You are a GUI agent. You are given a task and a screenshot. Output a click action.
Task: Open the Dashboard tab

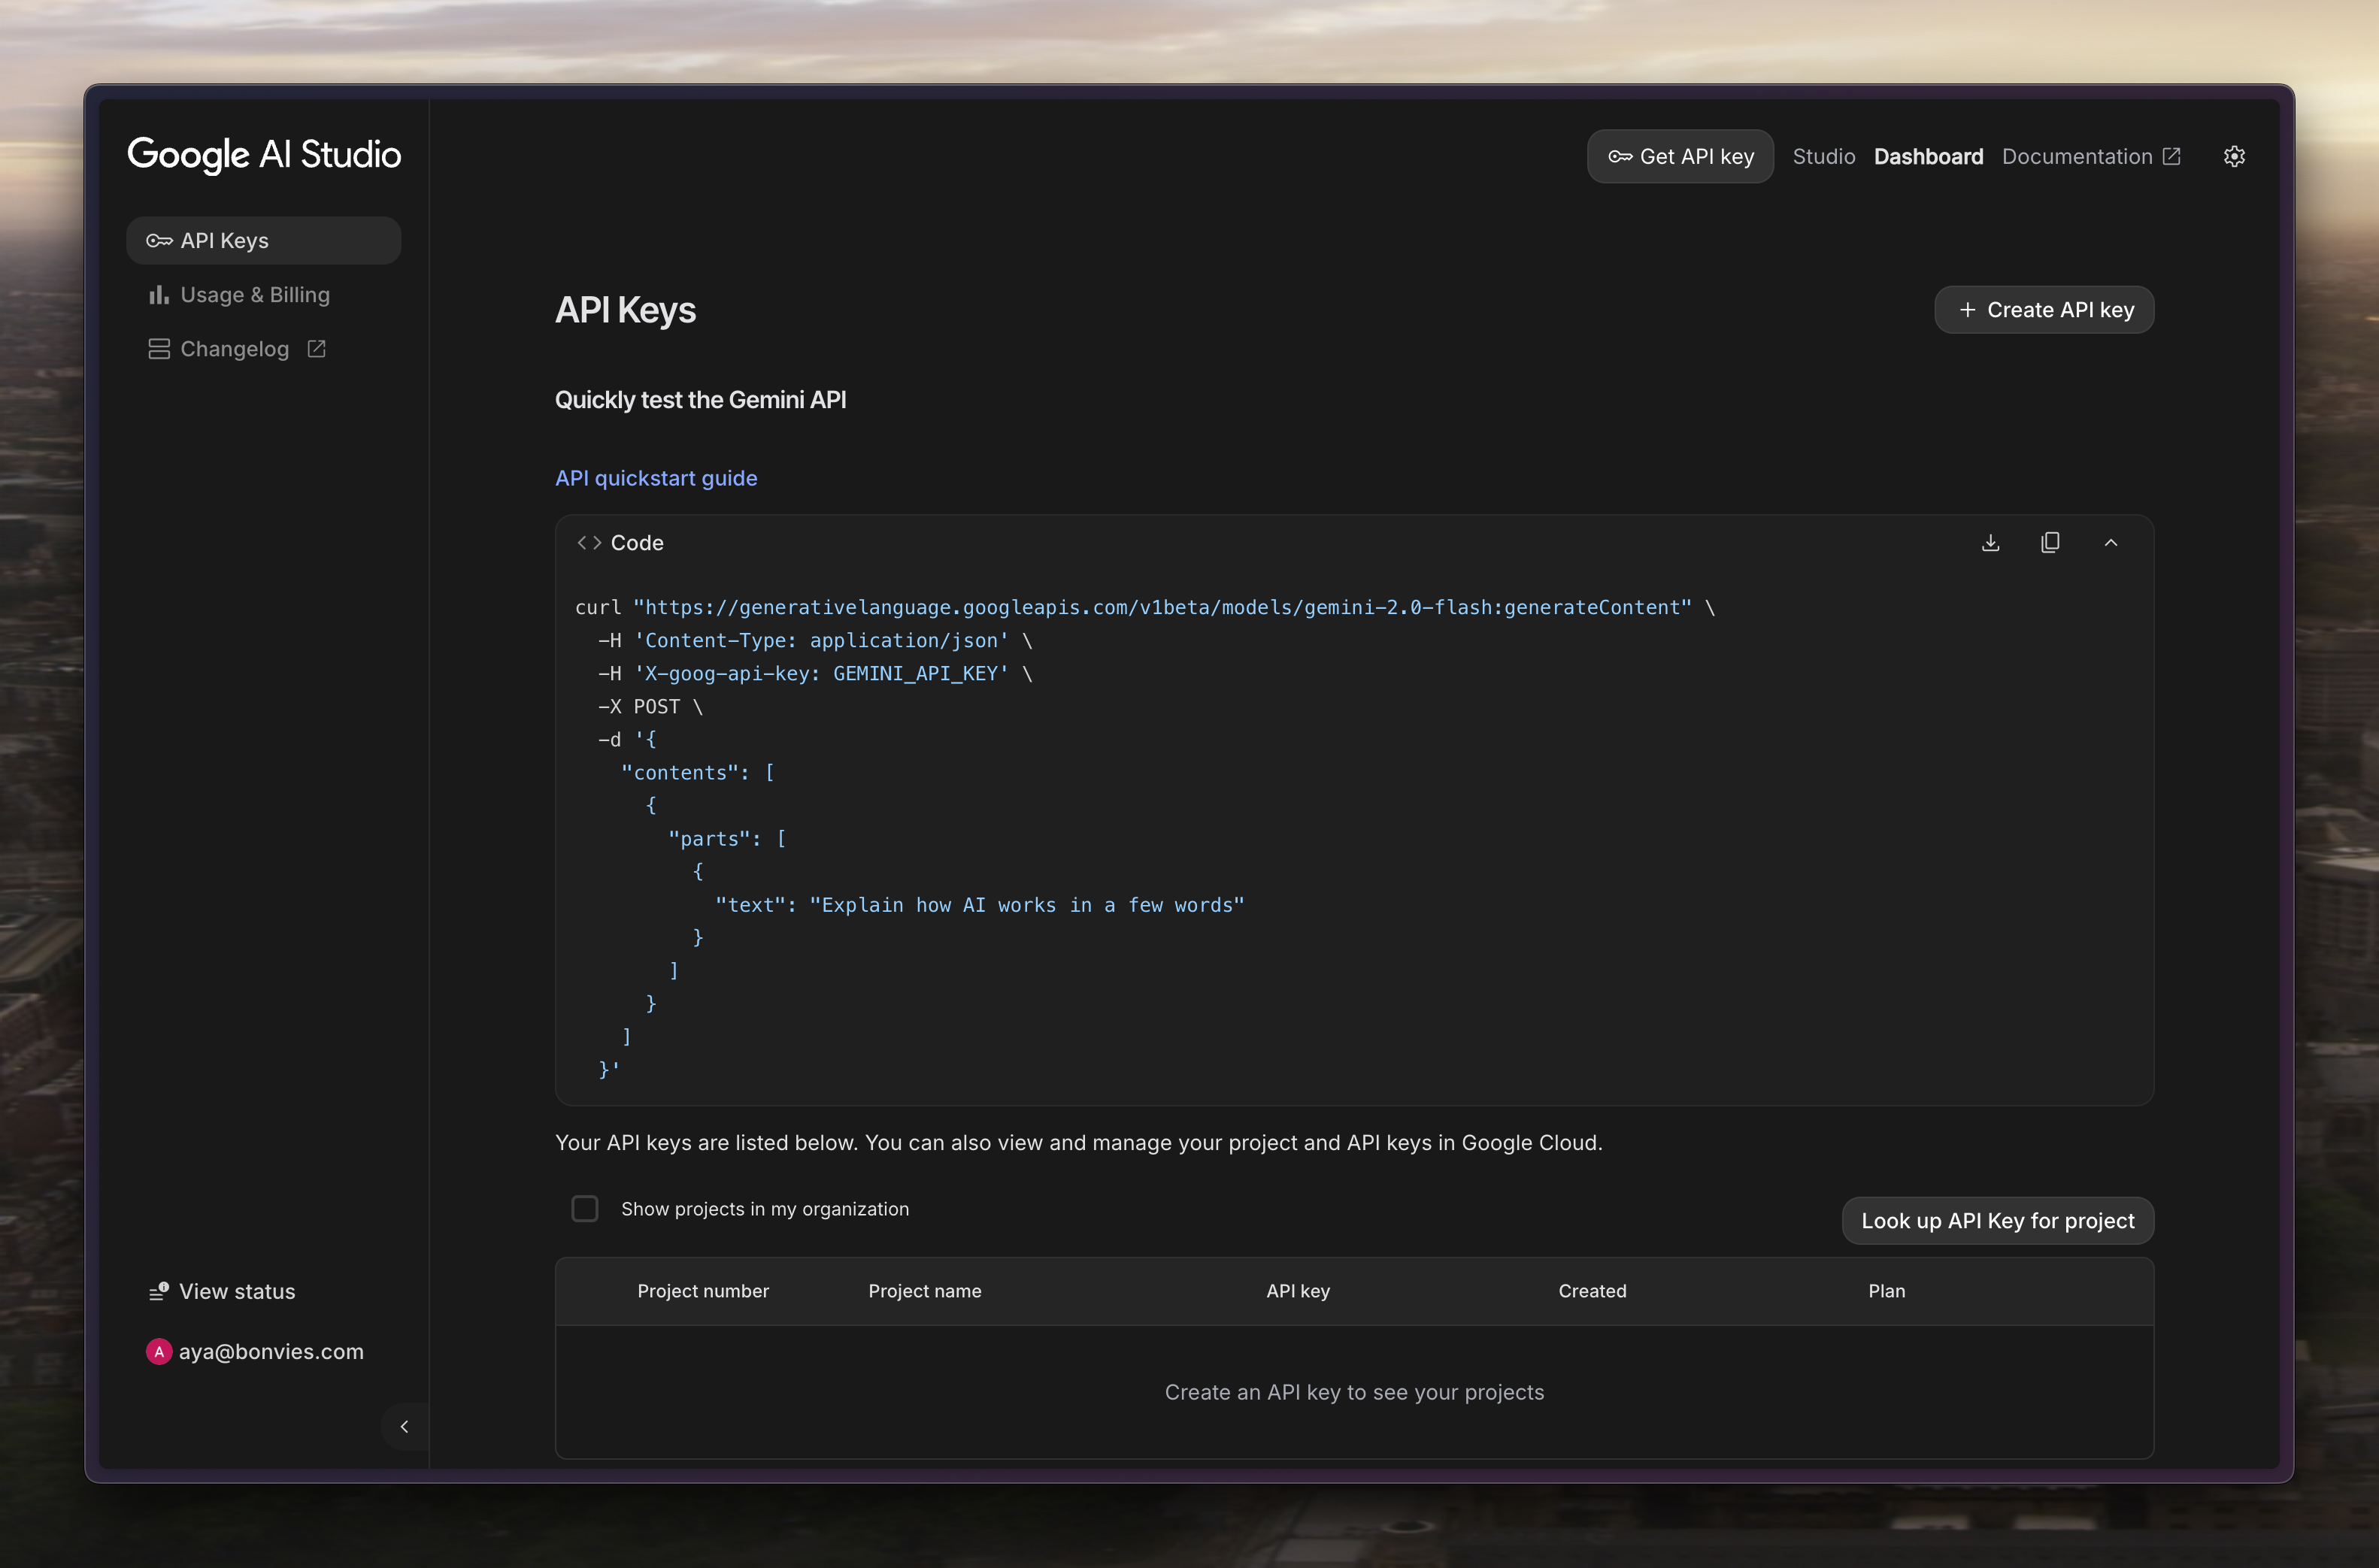coord(1928,156)
